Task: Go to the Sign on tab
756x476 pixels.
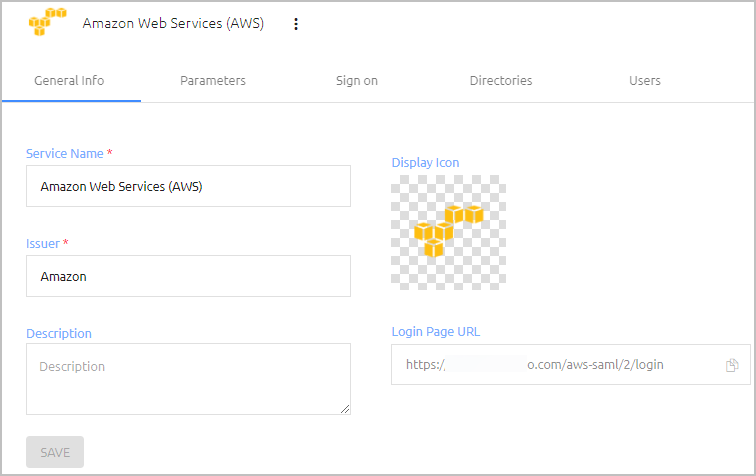Action: (x=357, y=81)
